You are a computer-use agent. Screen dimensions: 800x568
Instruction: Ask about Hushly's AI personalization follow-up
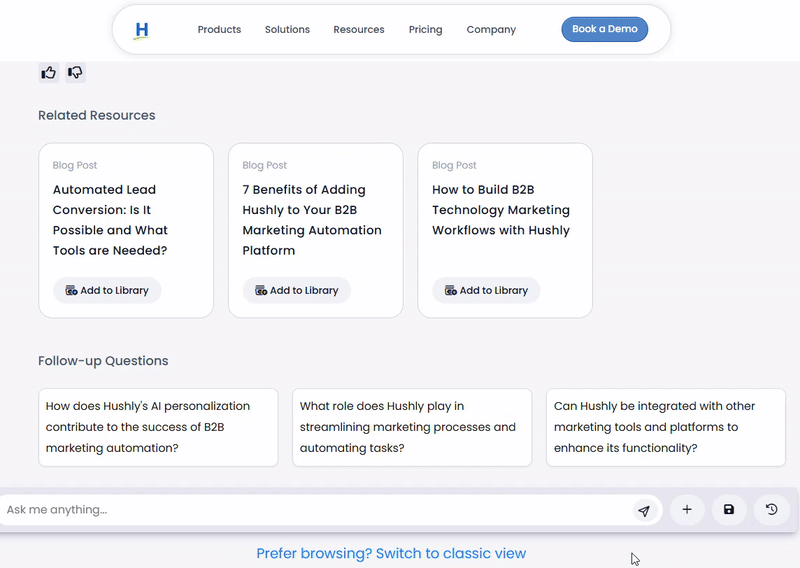point(158,427)
